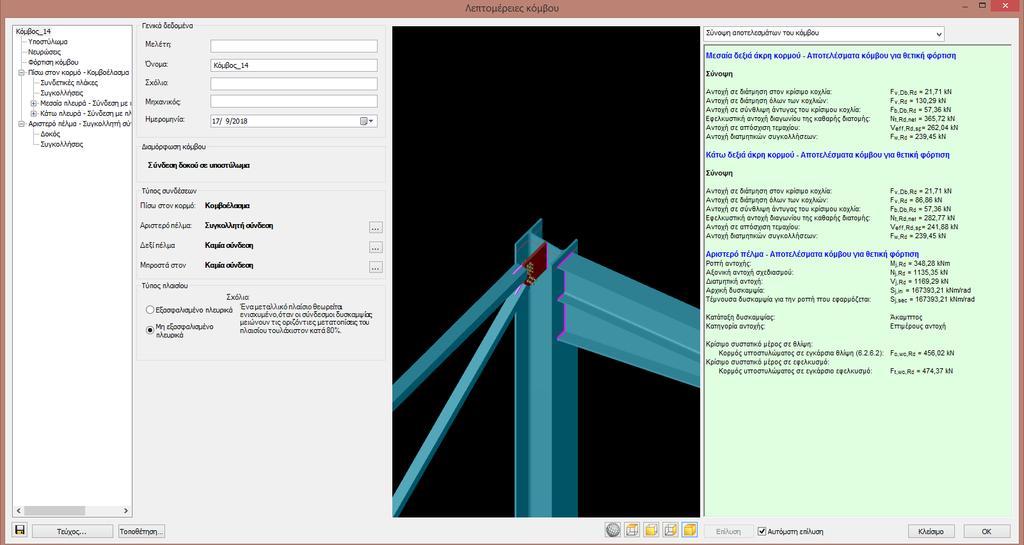Screen dimensions: 1024x545
Task: Select the Μεσαία πλευρά tree item
Action: 85,103
